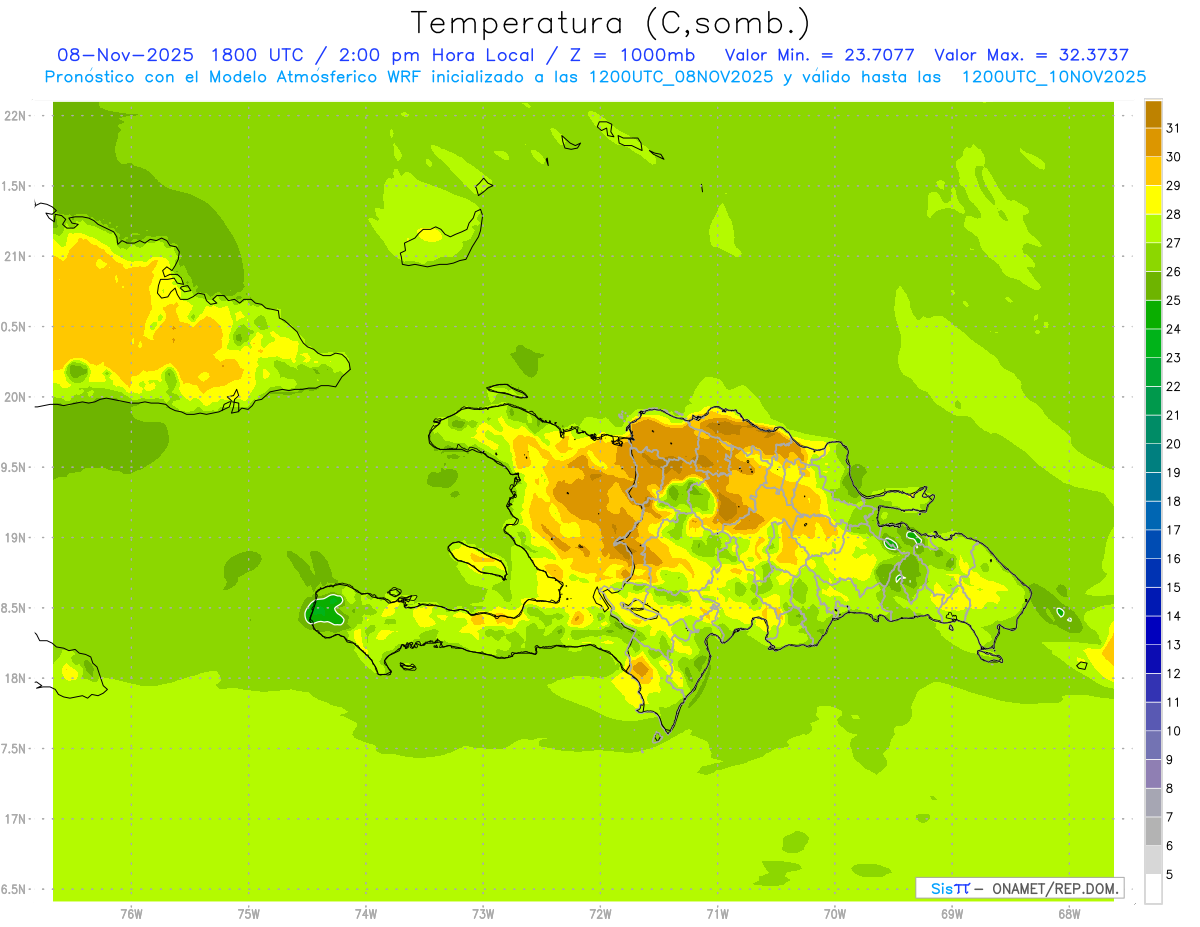1200x927 pixels.
Task: Click the "22N" latitude axis label
Action: (x=16, y=116)
